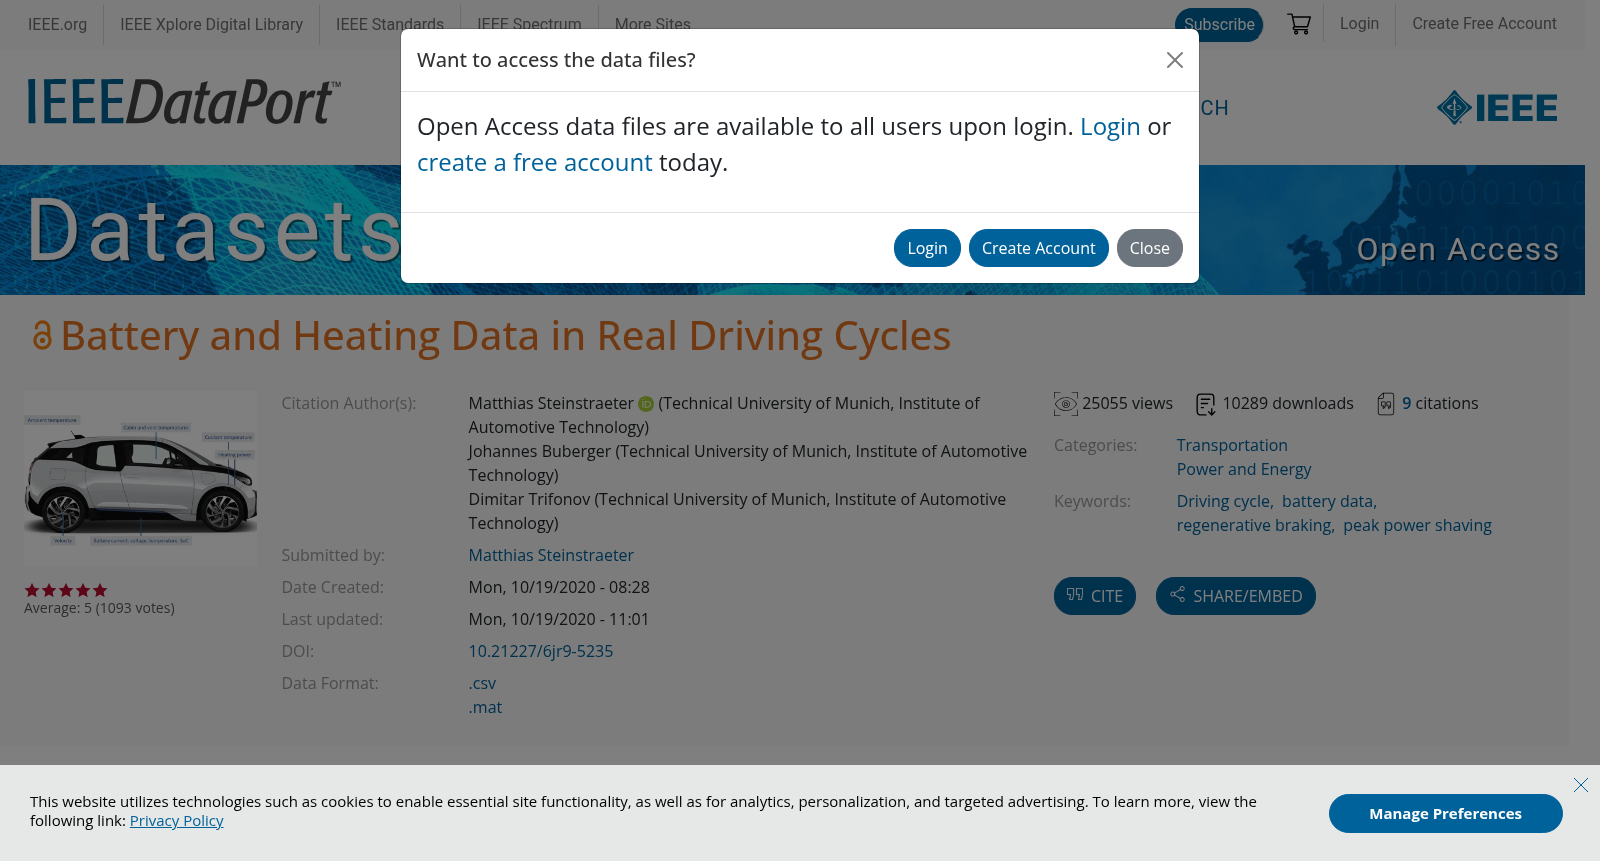Screen dimensions: 1600x861
Task: Open IEEE Xplore Digital Library link
Action: 211,24
